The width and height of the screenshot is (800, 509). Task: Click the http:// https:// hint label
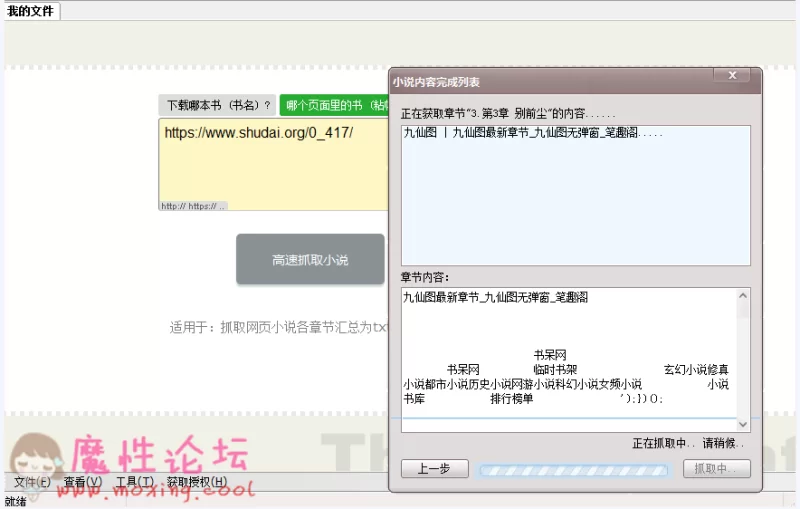pyautogui.click(x=193, y=206)
